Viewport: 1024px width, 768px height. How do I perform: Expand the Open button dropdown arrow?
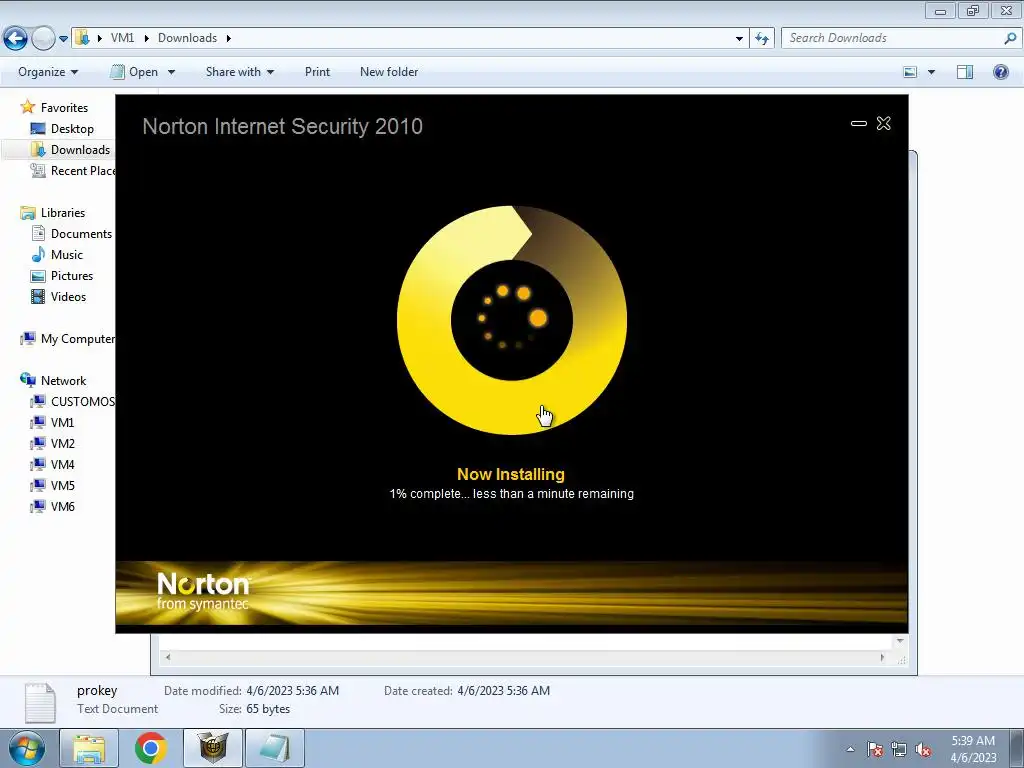(171, 72)
